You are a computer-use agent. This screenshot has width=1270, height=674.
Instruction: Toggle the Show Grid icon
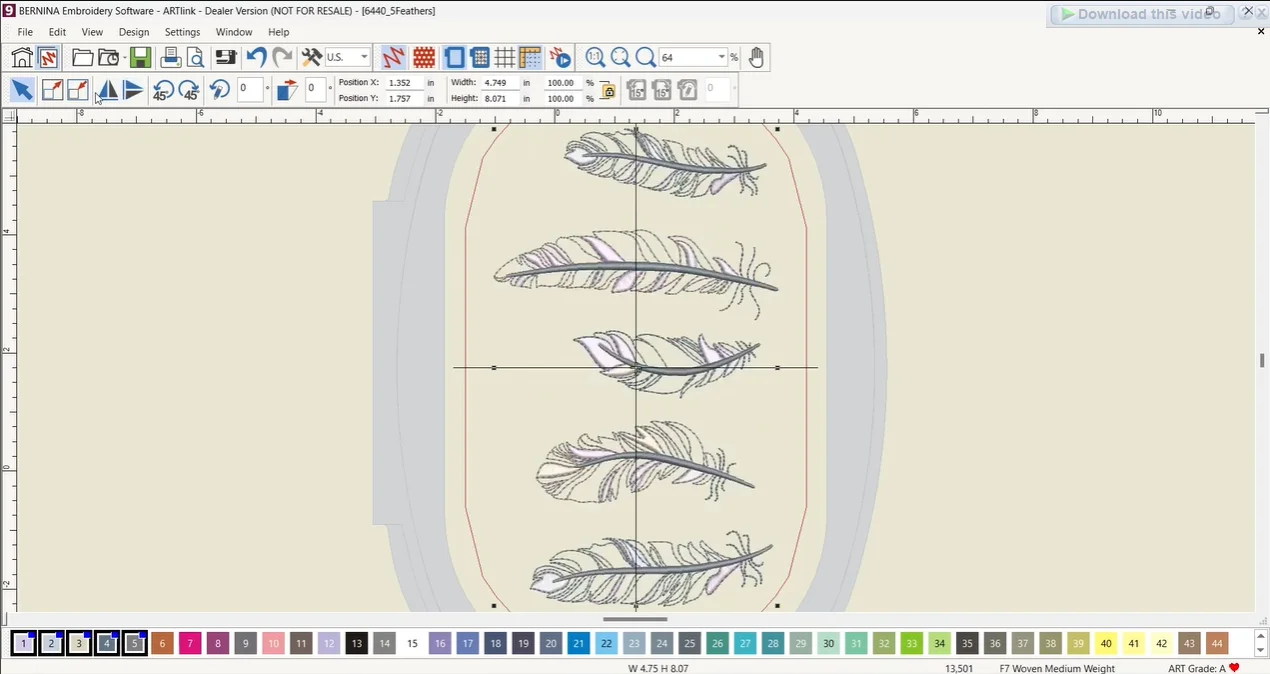tap(504, 57)
